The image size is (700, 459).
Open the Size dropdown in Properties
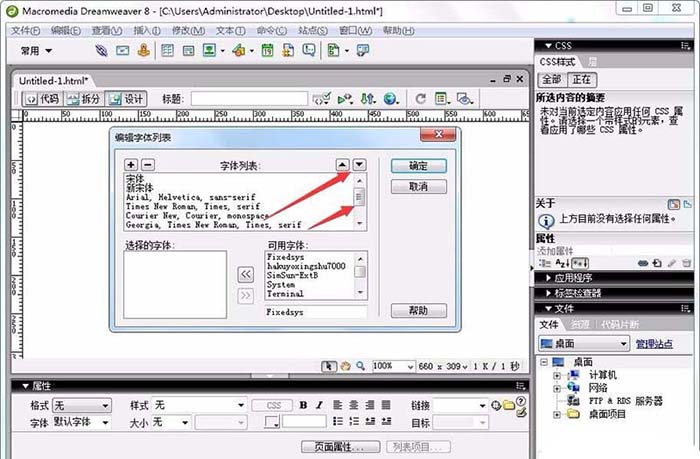(x=171, y=422)
